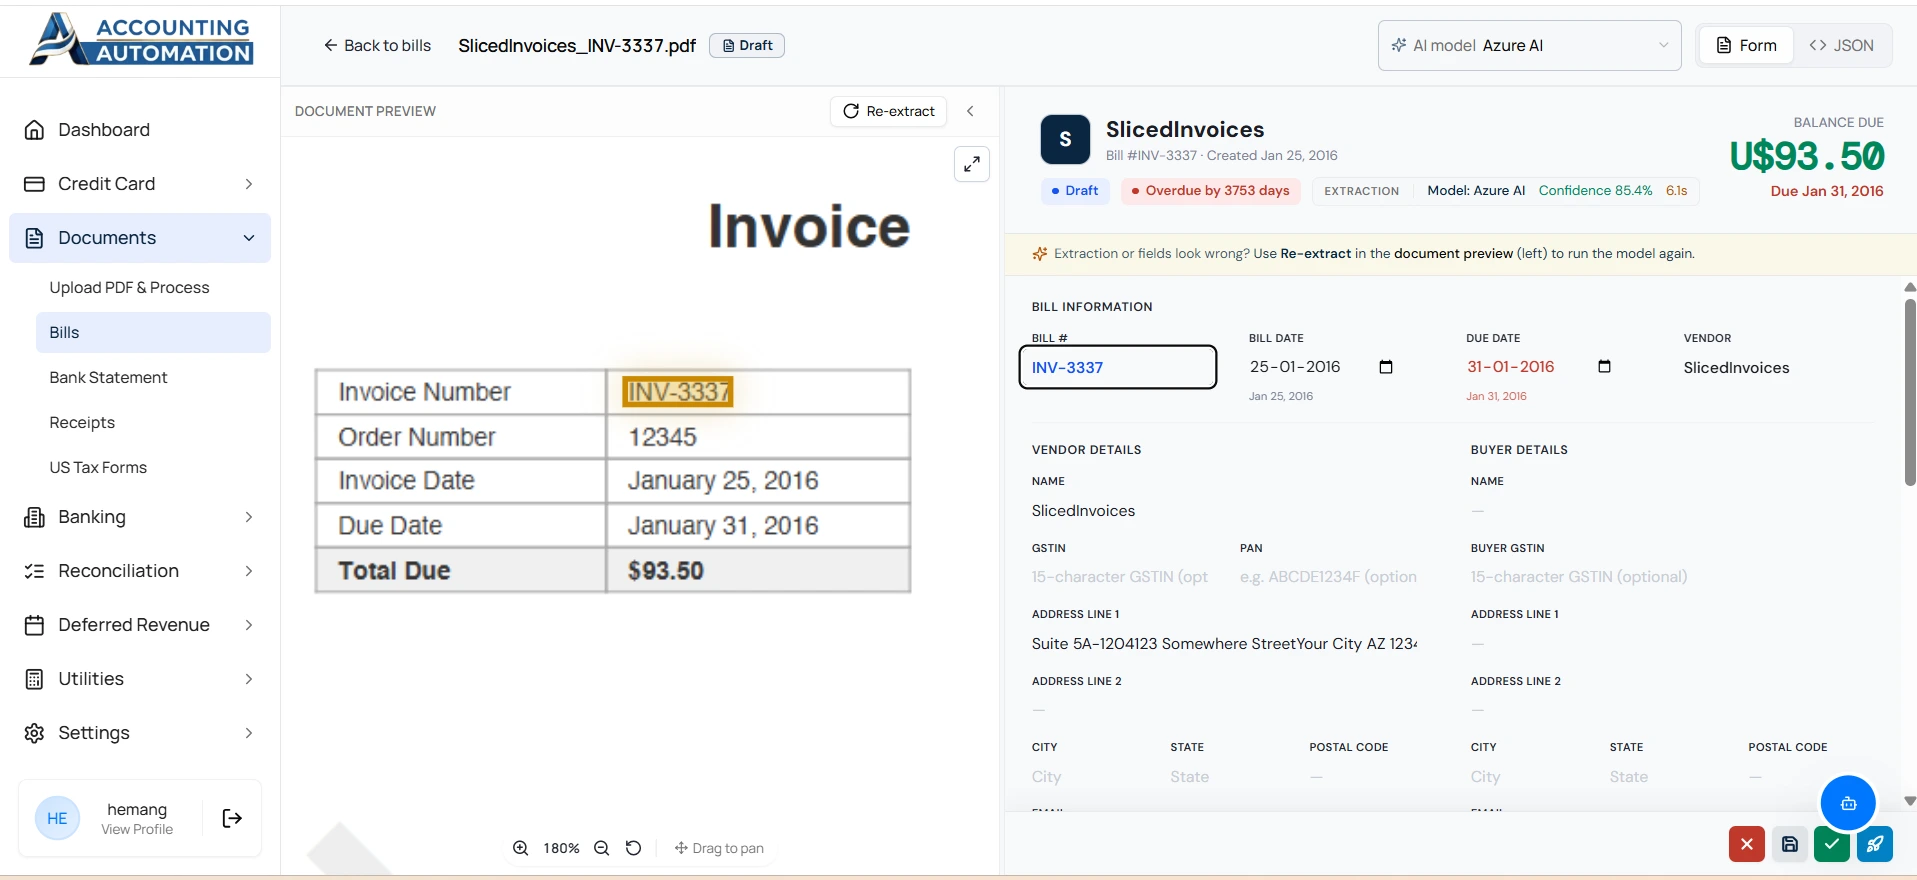Expand the Banking submenu chevron

(249, 517)
